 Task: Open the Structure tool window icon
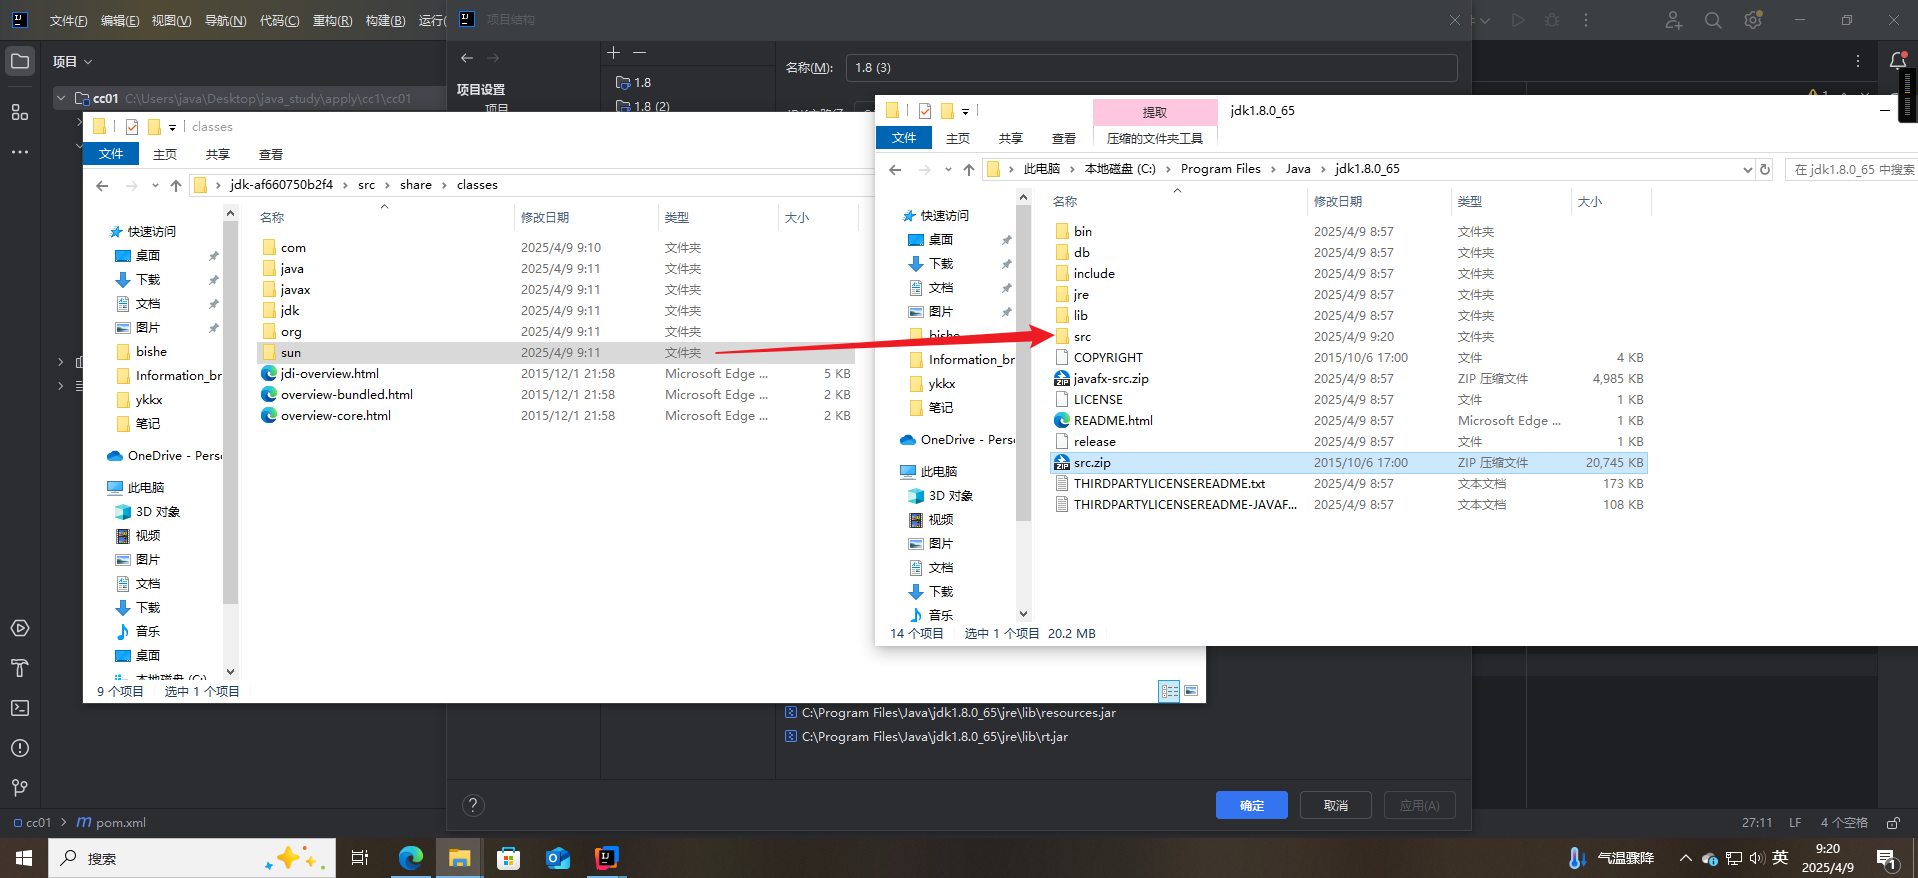(20, 112)
